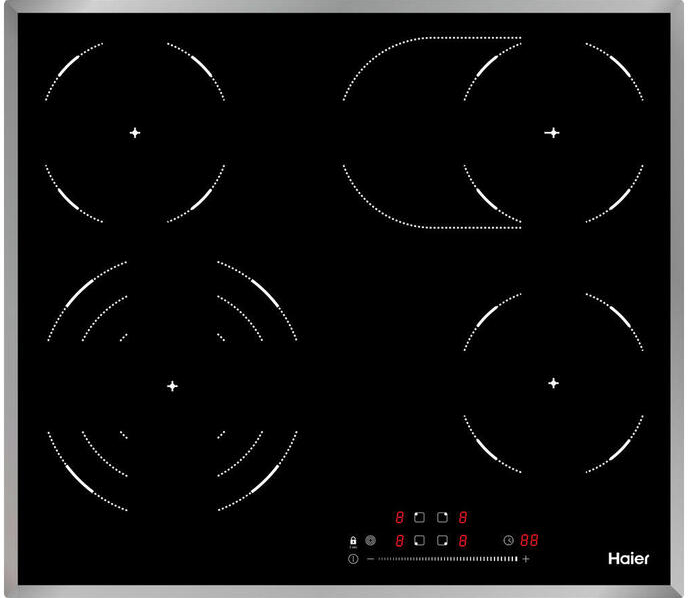Viewport: 689px width, 598px height.
Task: Select the bottom-right burner zone selector icon
Action: (x=441, y=541)
